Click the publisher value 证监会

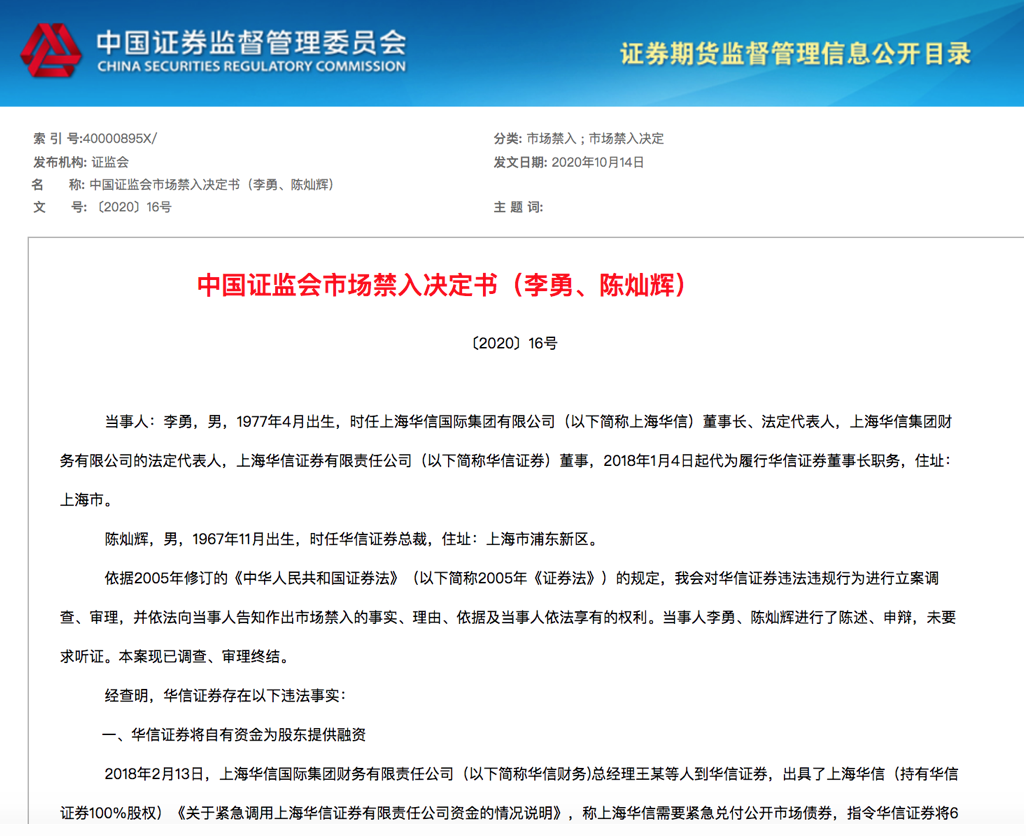pyautogui.click(x=110, y=162)
